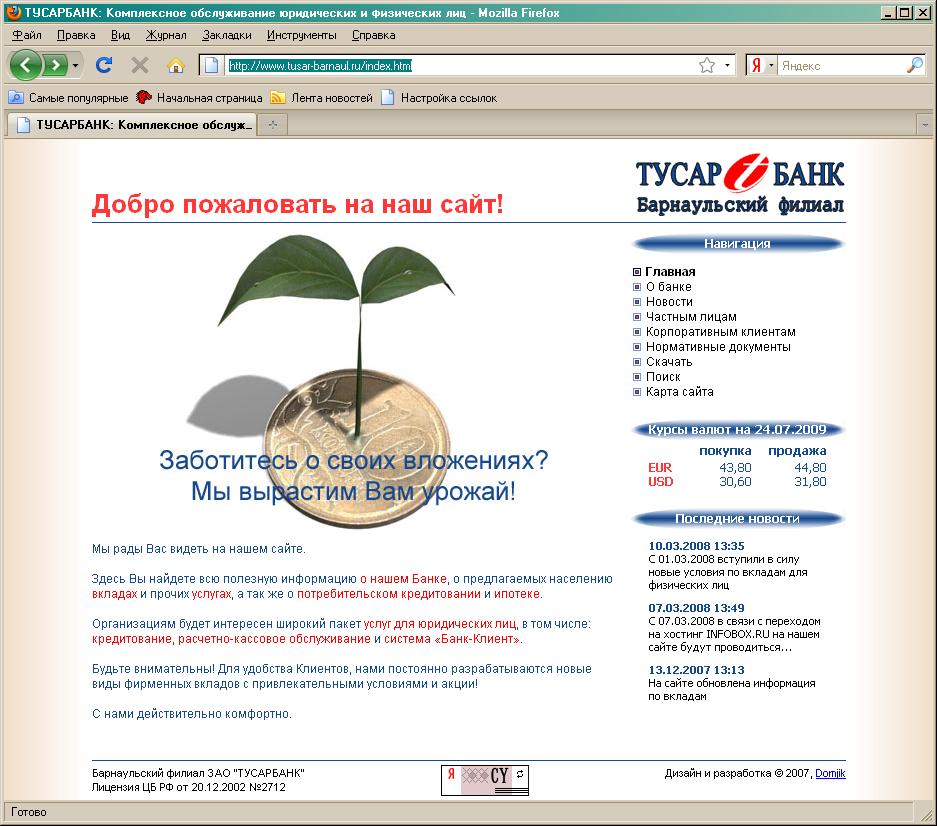Click the Yandex CY counter badge
Viewport: 937px width, 826px height.
pos(485,780)
